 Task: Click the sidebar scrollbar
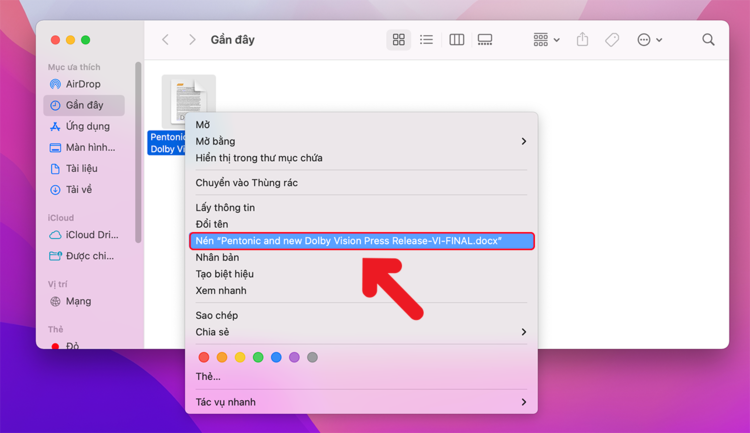[138, 152]
